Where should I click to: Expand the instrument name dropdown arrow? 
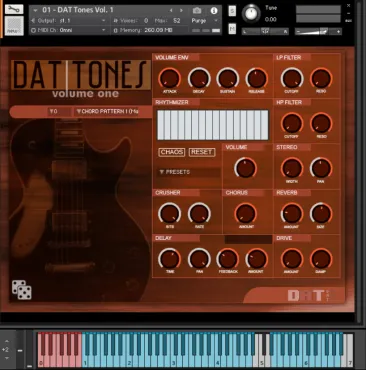pos(35,11)
